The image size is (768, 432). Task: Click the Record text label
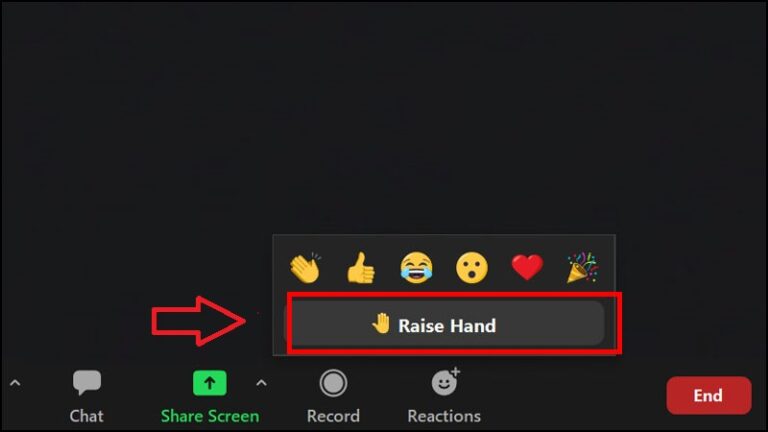(333, 416)
